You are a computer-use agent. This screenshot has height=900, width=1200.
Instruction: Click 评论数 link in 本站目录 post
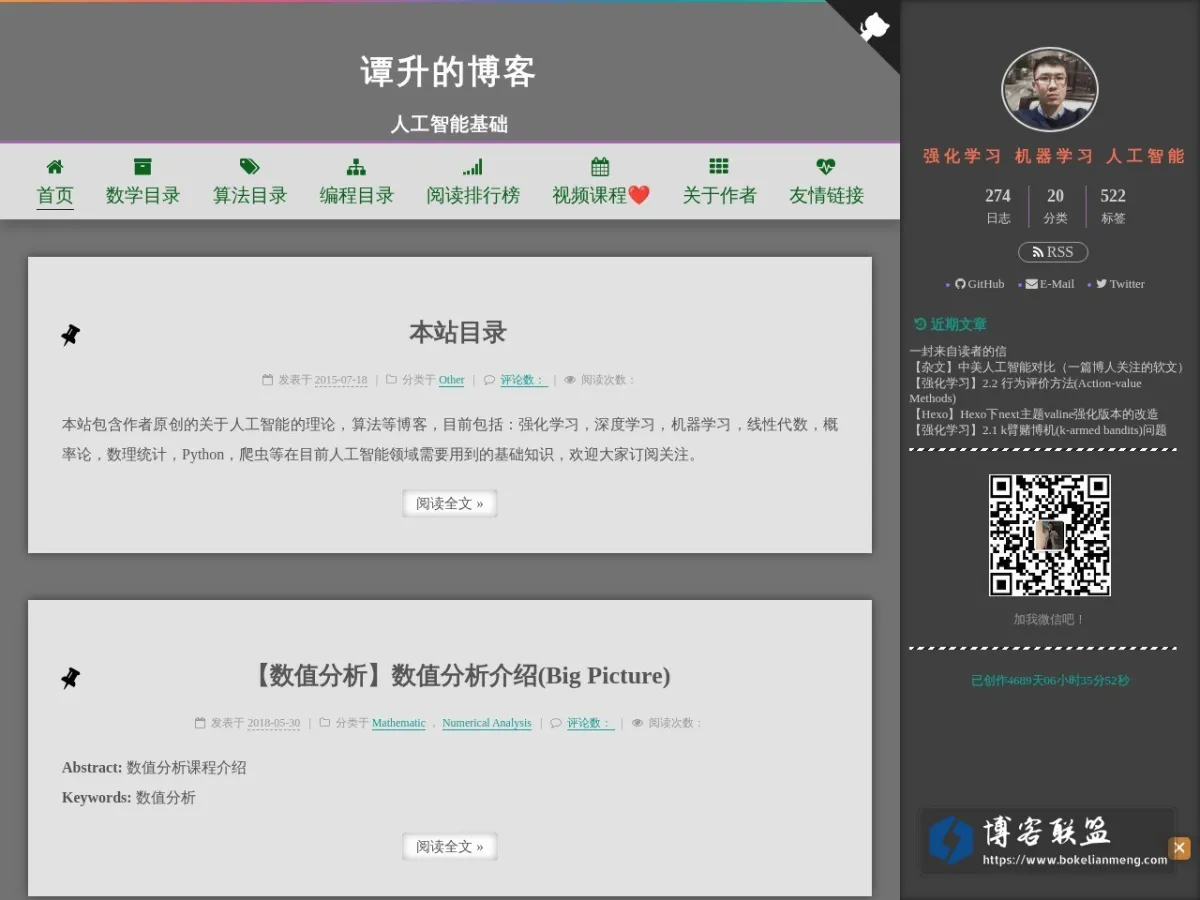(523, 380)
